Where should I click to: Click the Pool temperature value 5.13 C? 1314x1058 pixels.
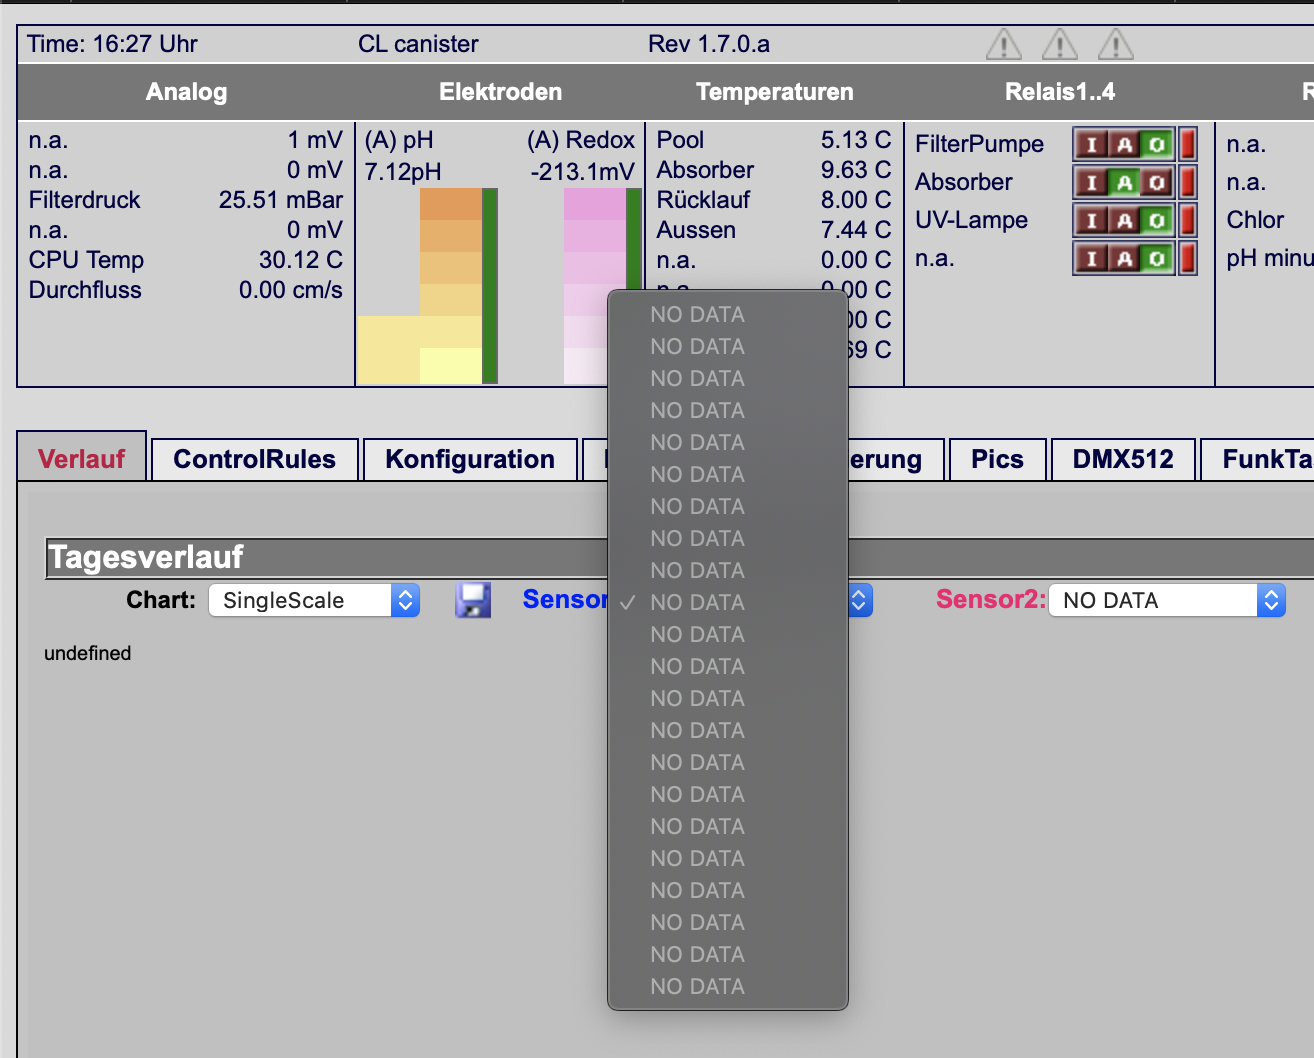click(x=856, y=140)
